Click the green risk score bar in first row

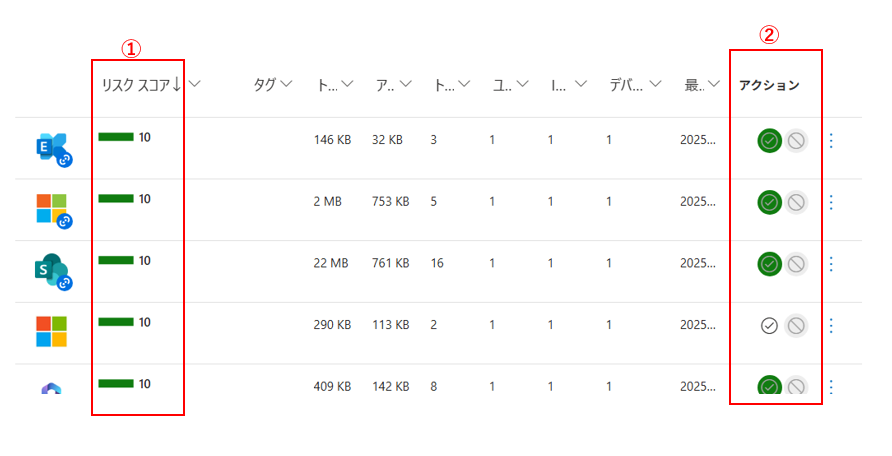[116, 137]
